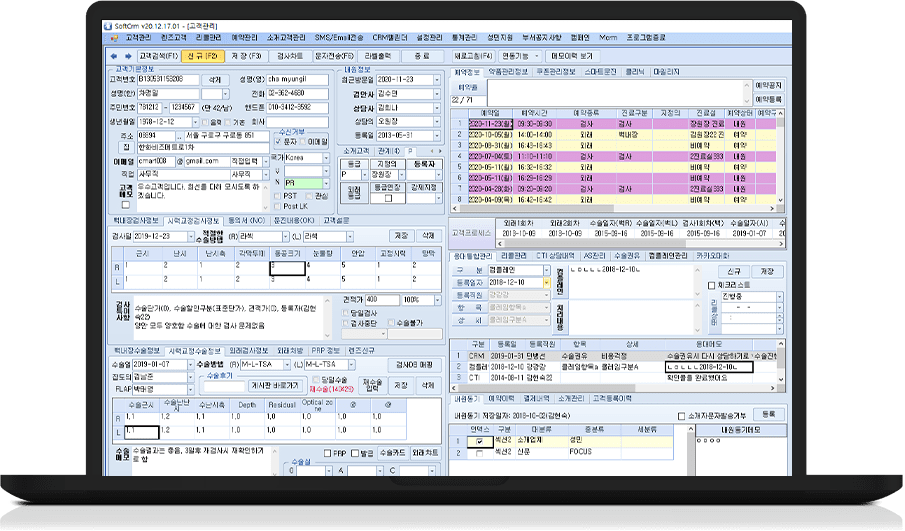
Task: Open the SMS/Email전송 menu
Action: (x=339, y=38)
